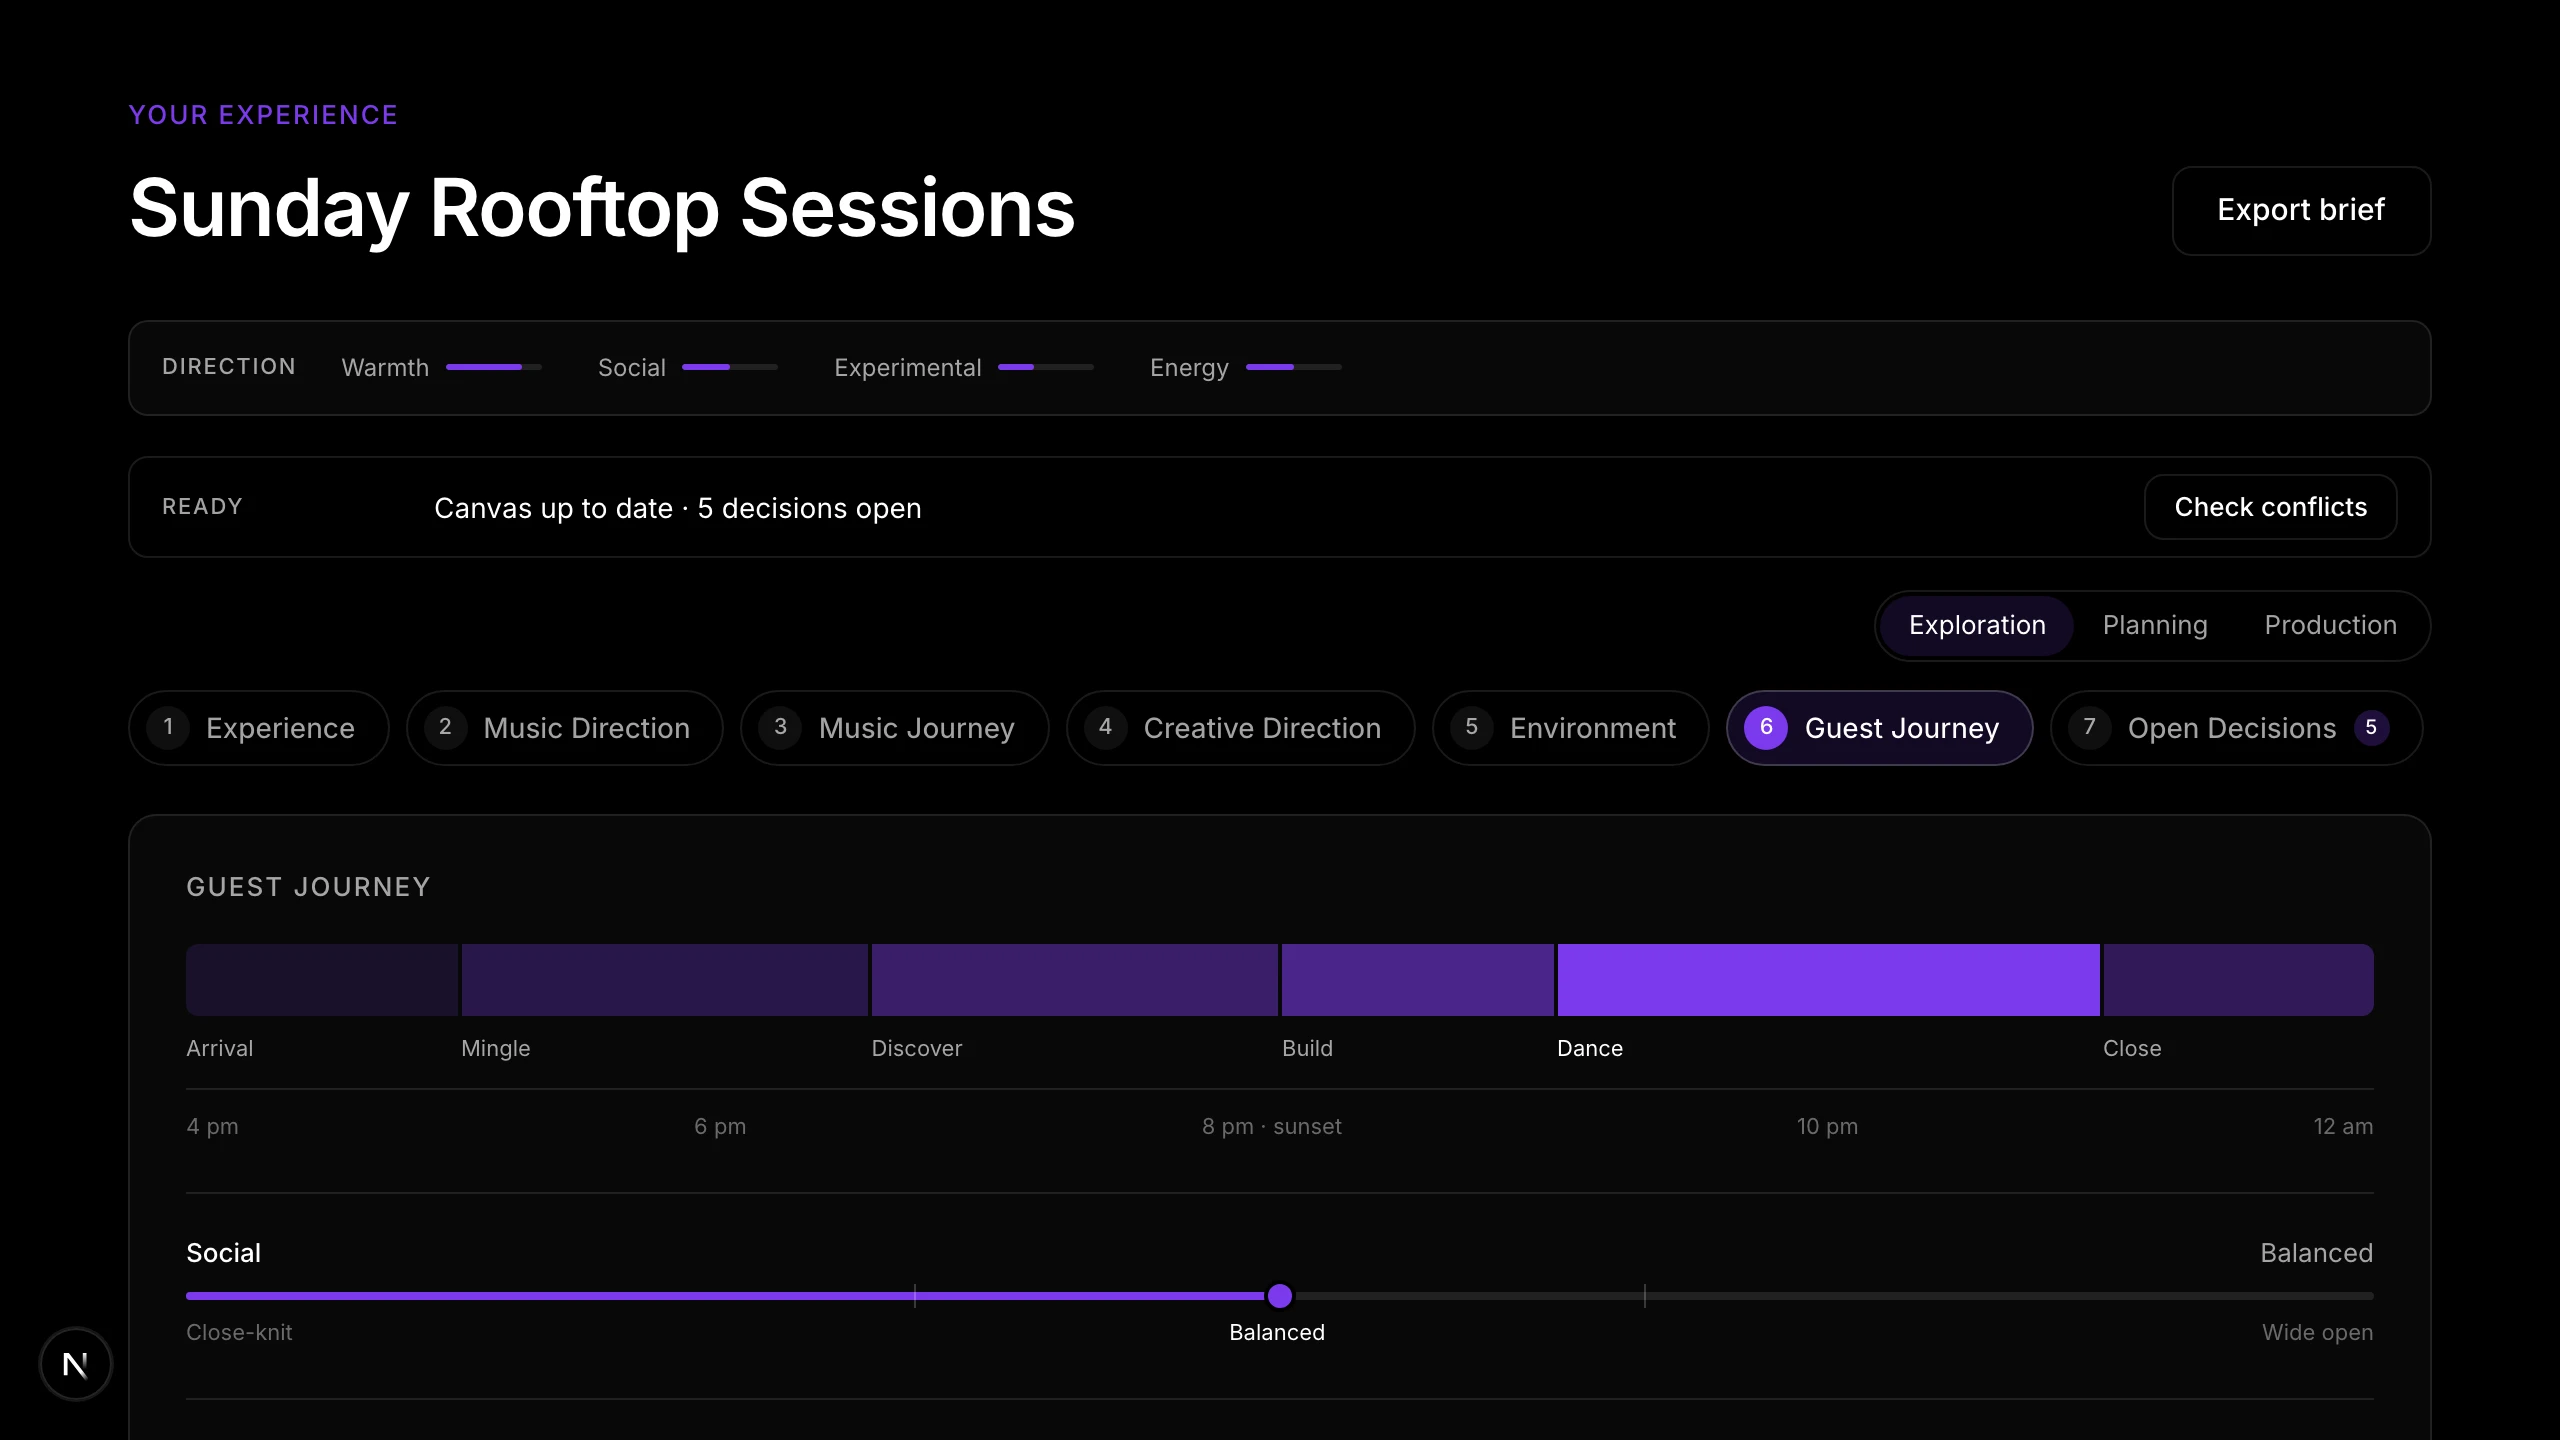Image resolution: width=2560 pixels, height=1440 pixels.
Task: Open the Environment tab
Action: (1571, 728)
